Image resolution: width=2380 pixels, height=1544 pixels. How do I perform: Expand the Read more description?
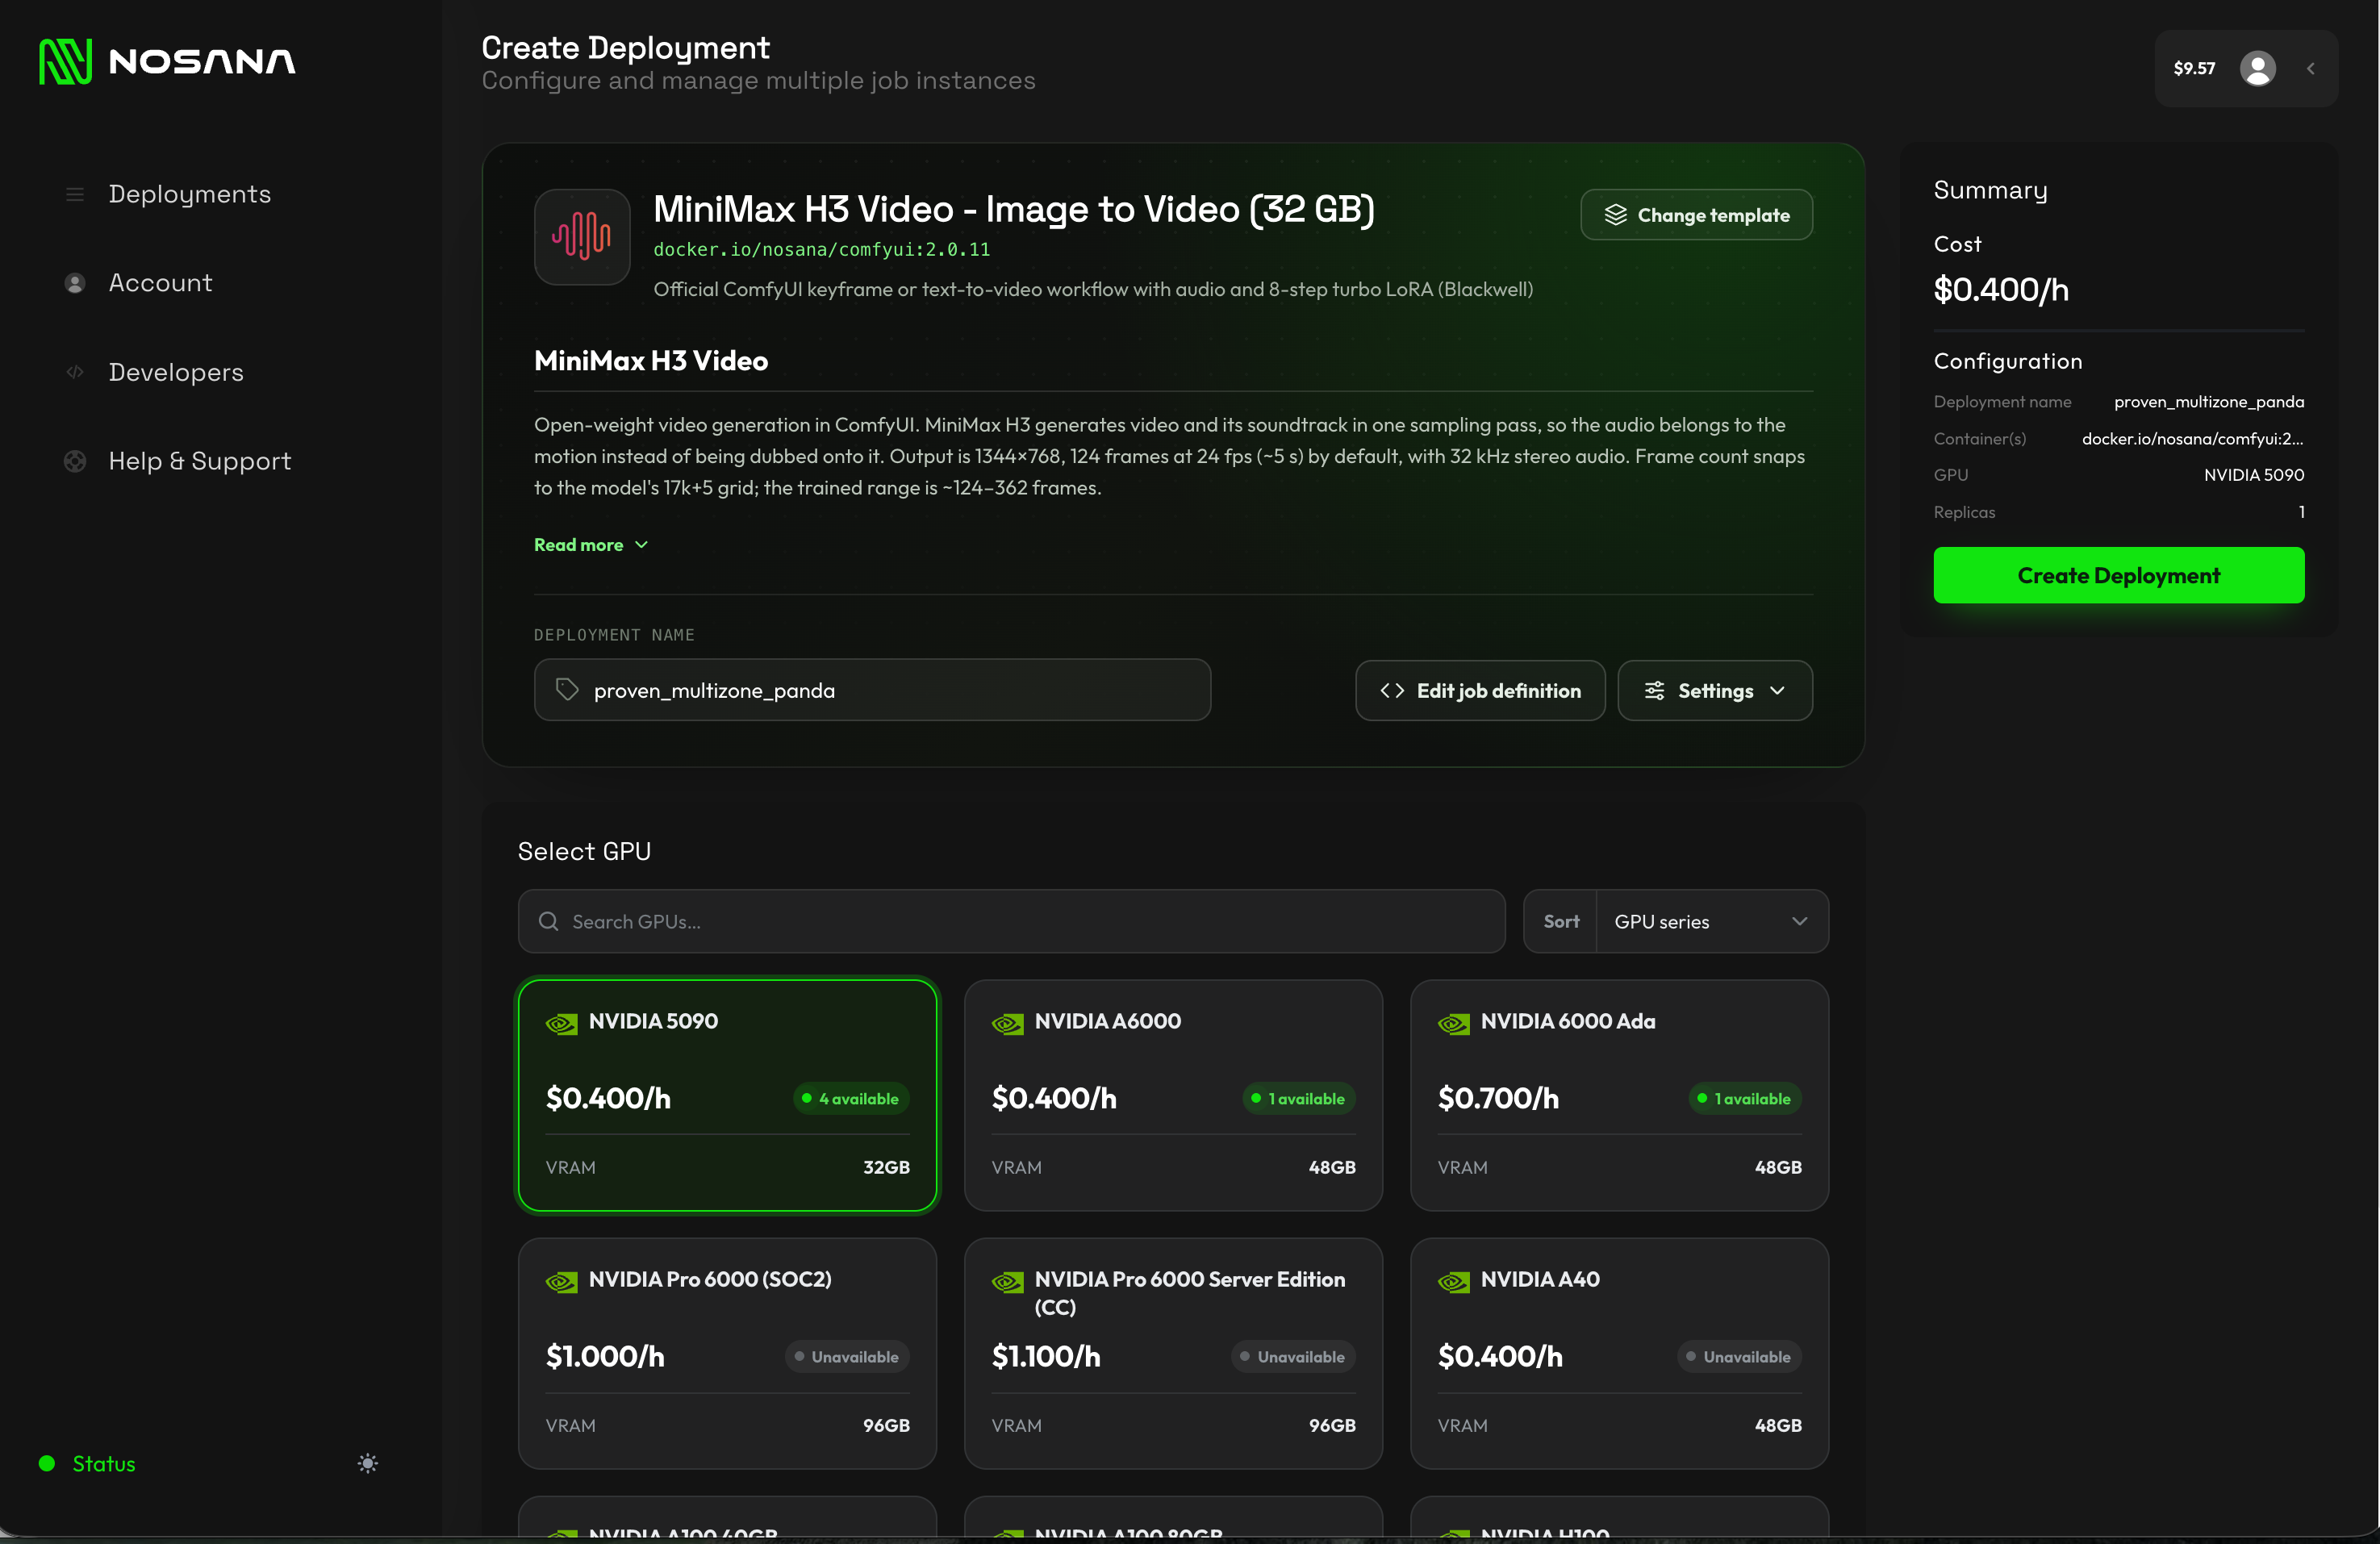[x=591, y=544]
